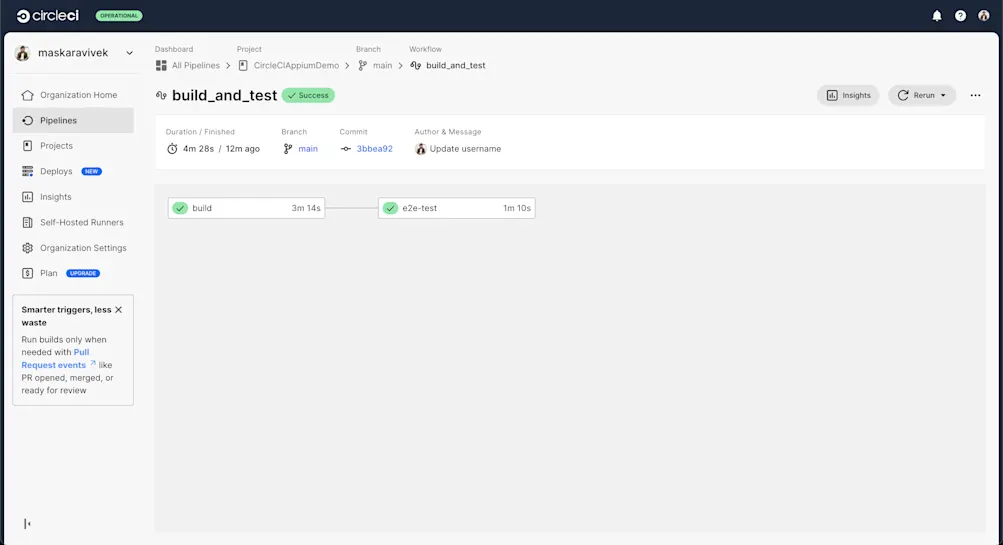Click the Insights chart sidebar icon
The image size is (1003, 545).
tap(28, 197)
